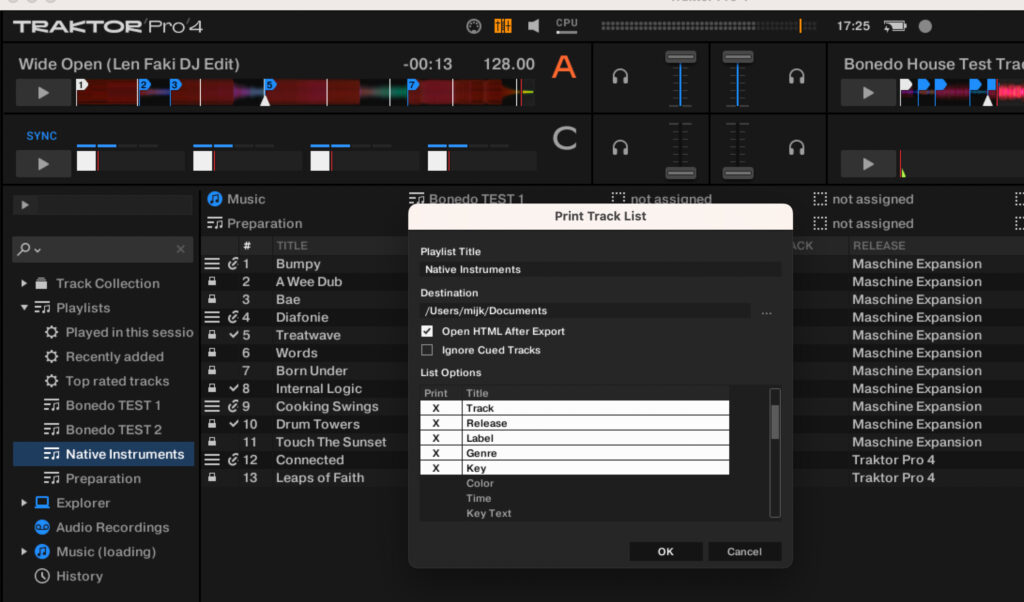Image resolution: width=1024 pixels, height=602 pixels.
Task: Toggle Deck A headphone cue
Action: (x=620, y=77)
